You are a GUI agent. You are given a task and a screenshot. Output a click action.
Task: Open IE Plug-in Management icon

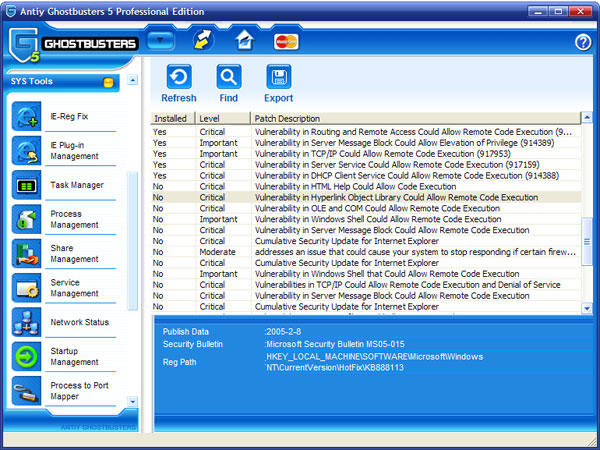click(x=26, y=151)
